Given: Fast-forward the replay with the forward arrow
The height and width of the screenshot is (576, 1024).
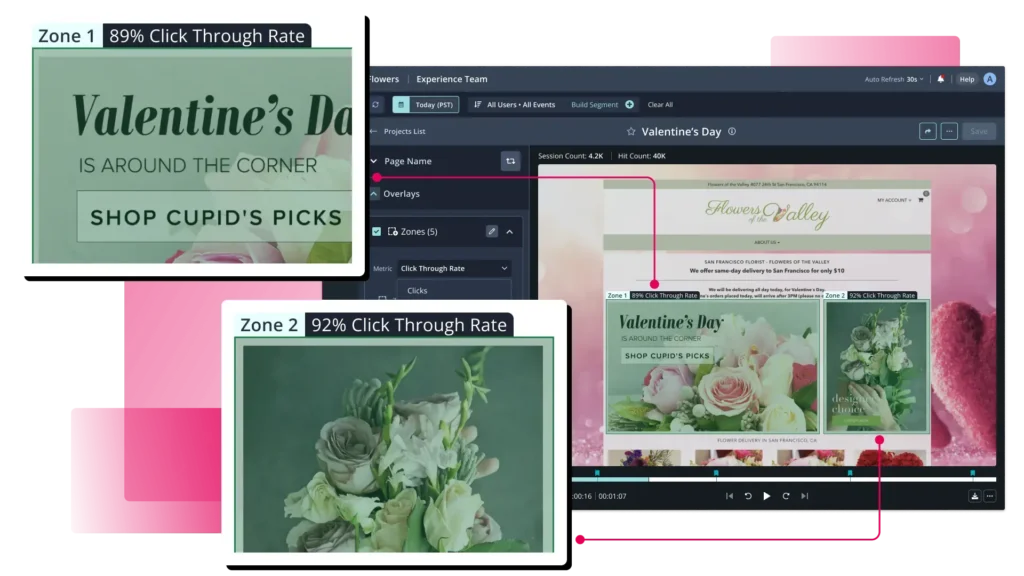Looking at the screenshot, I should pos(786,496).
